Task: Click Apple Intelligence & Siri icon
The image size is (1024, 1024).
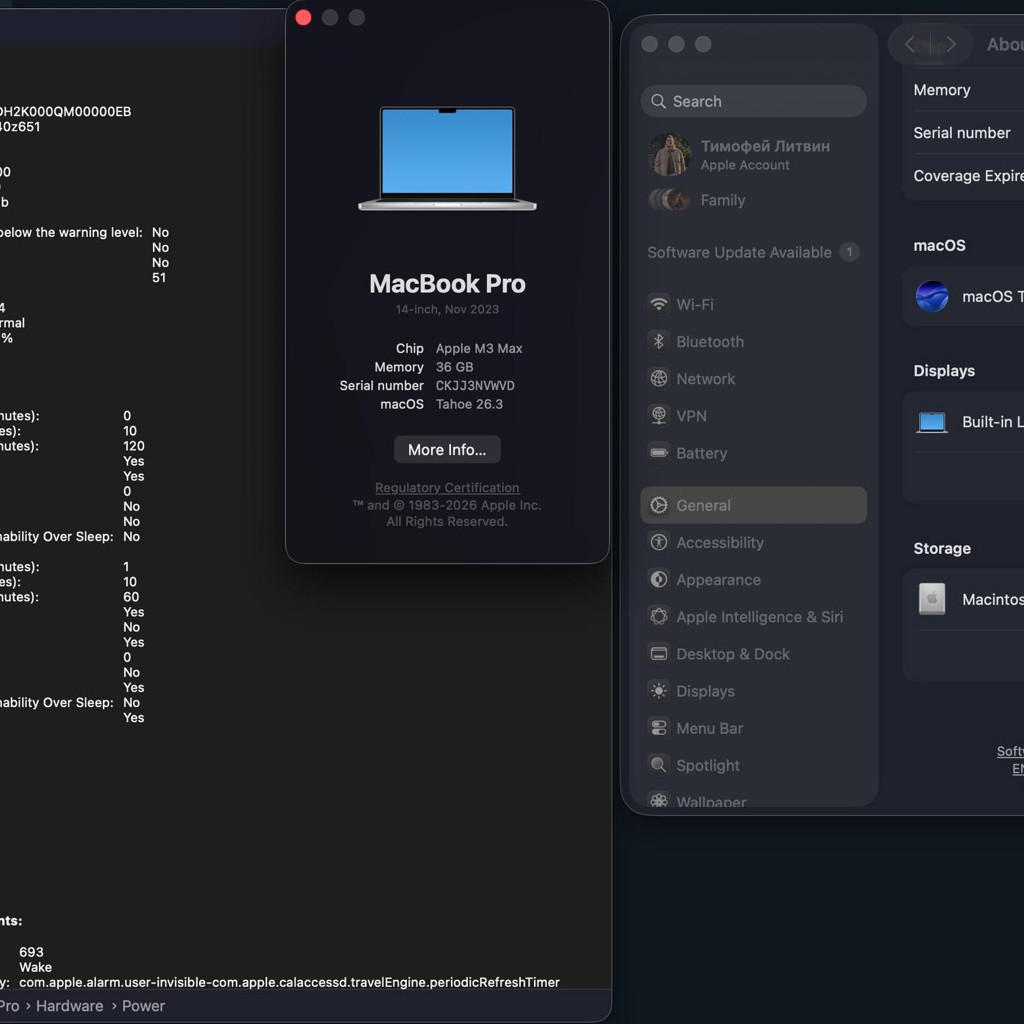Action: click(658, 617)
